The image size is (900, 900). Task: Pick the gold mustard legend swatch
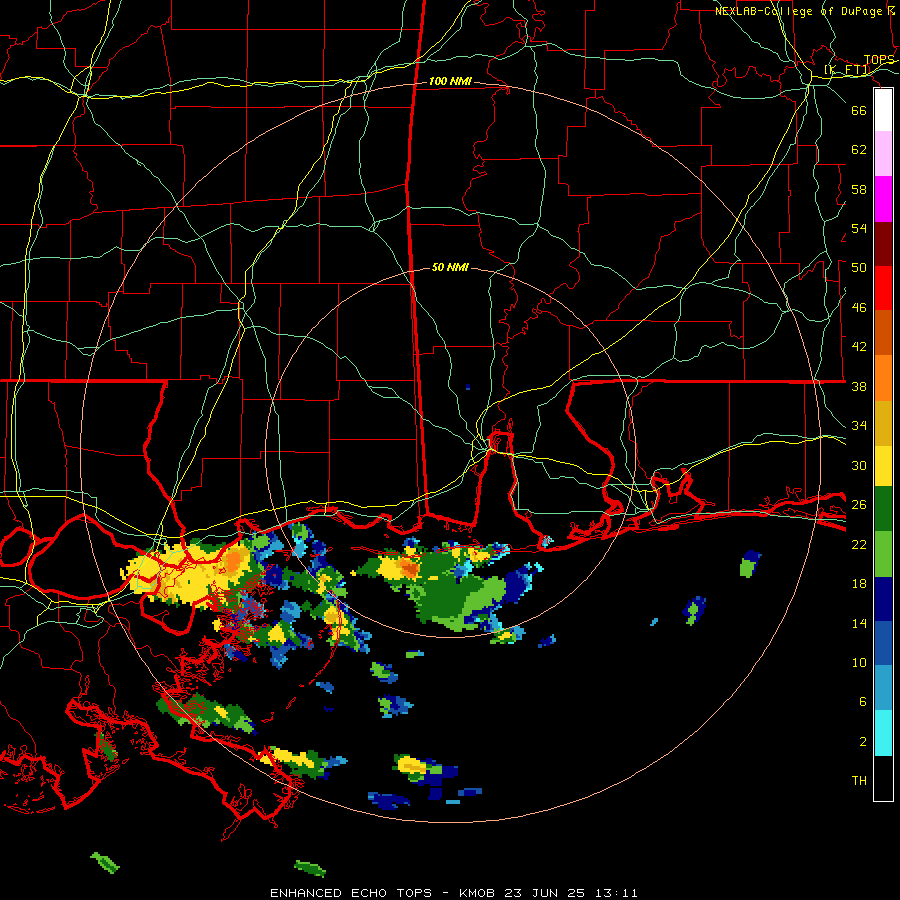coord(883,423)
